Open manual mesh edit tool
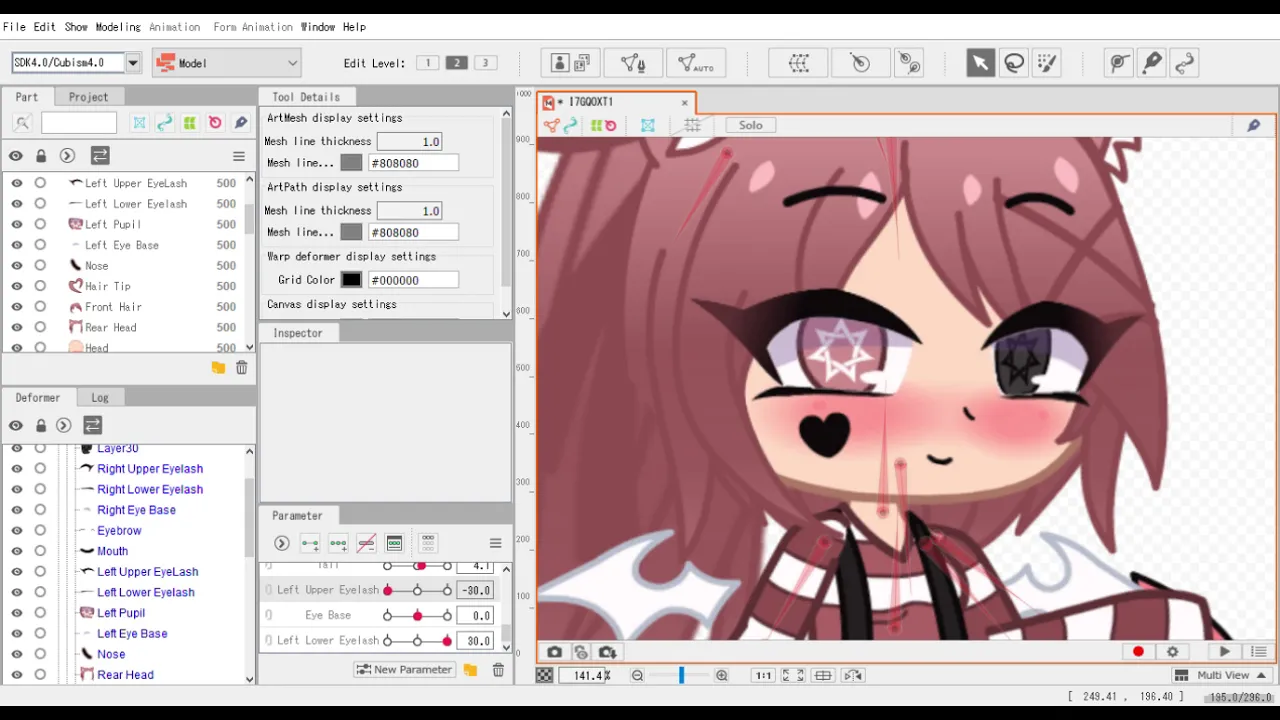The image size is (1280, 720). 633,63
